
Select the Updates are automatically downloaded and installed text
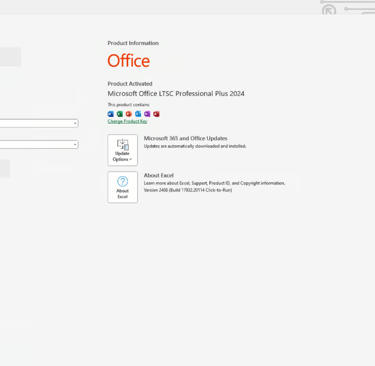click(x=195, y=146)
